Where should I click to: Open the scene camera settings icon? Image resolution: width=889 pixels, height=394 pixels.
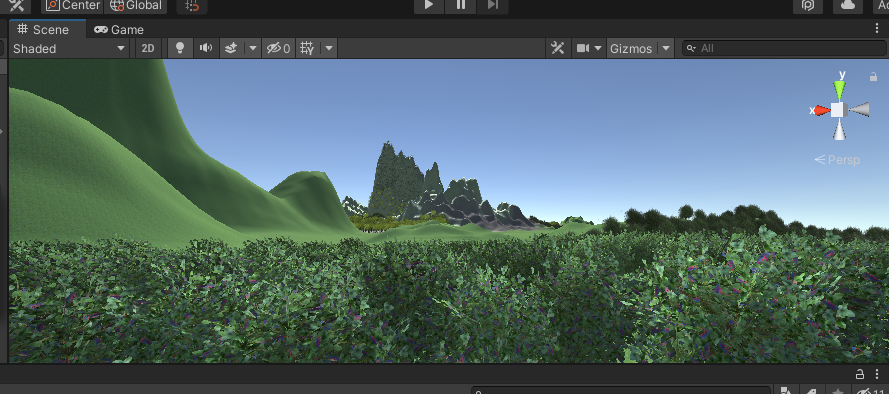[x=583, y=48]
